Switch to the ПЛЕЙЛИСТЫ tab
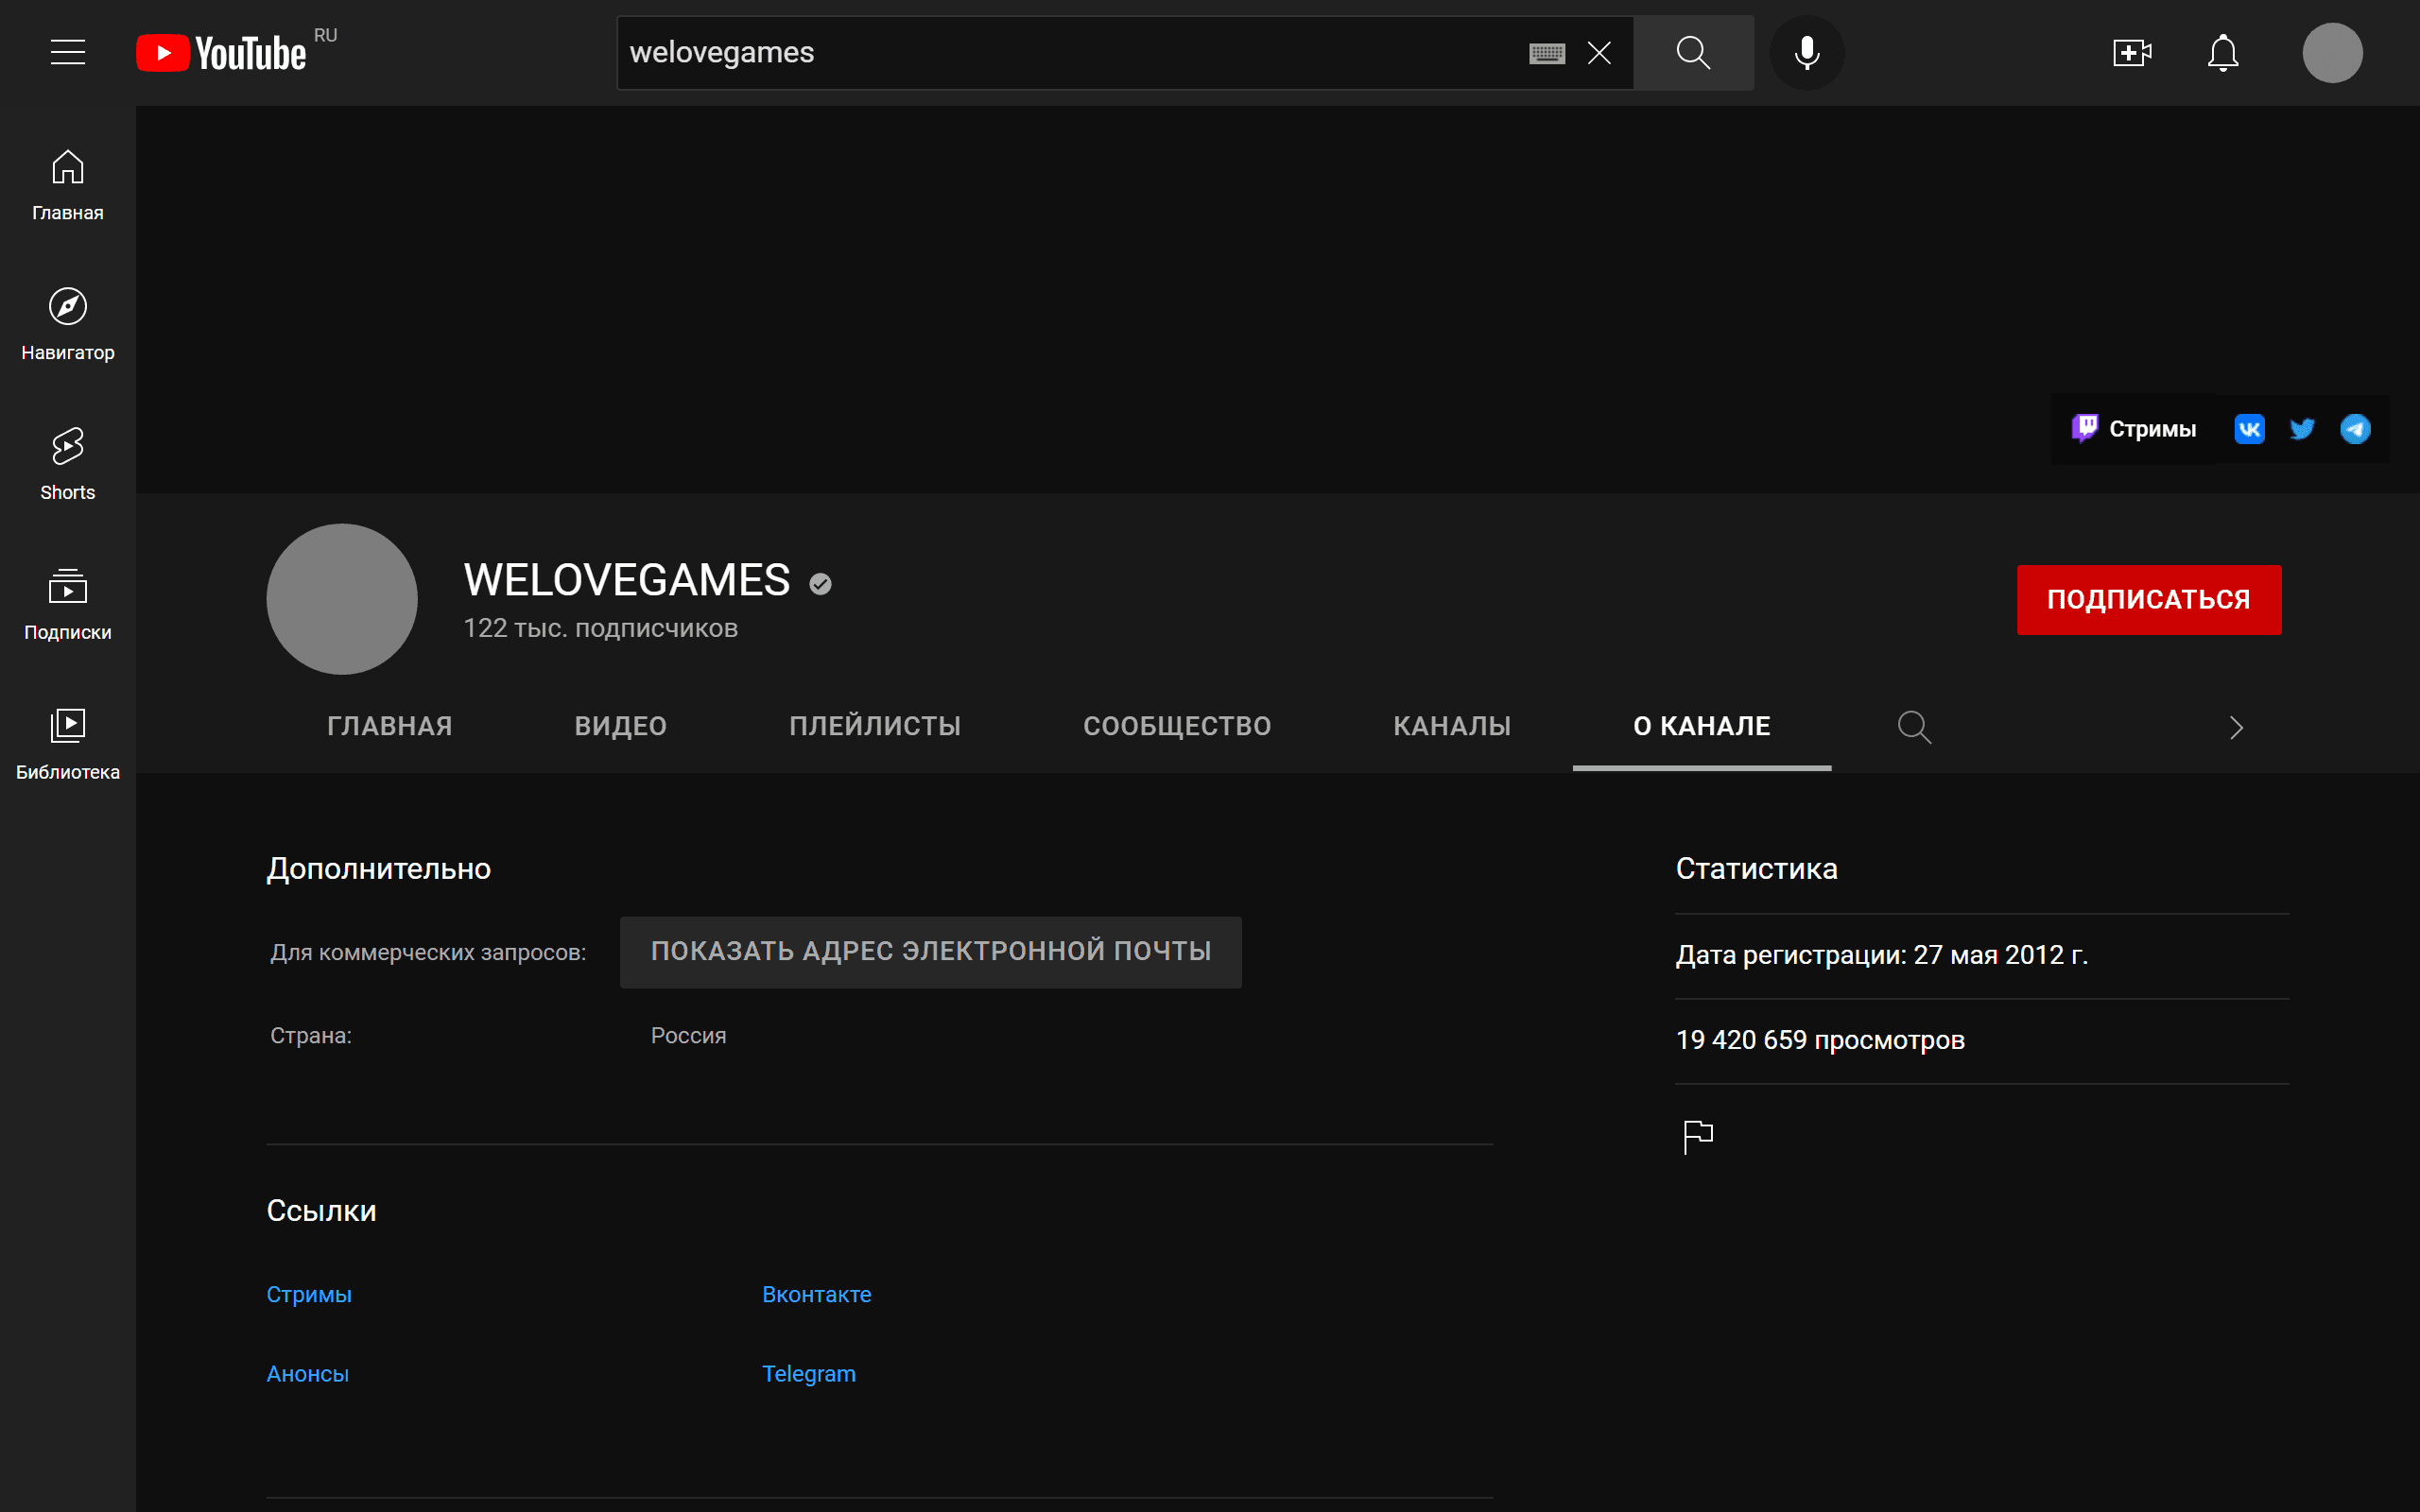Viewport: 2420px width, 1512px height. coord(873,727)
